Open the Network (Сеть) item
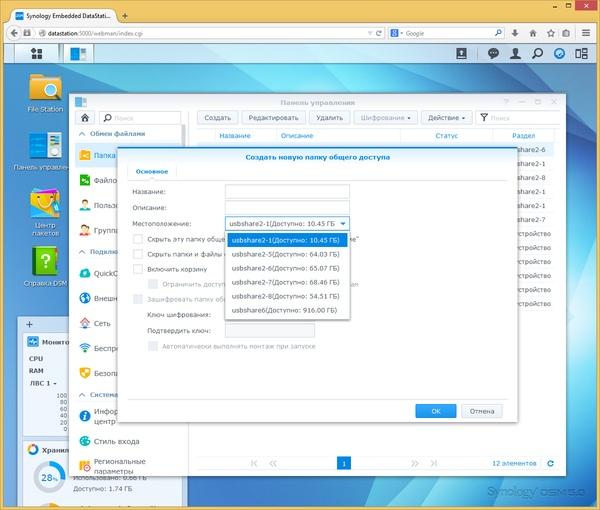The width and height of the screenshot is (600, 510). [x=95, y=323]
